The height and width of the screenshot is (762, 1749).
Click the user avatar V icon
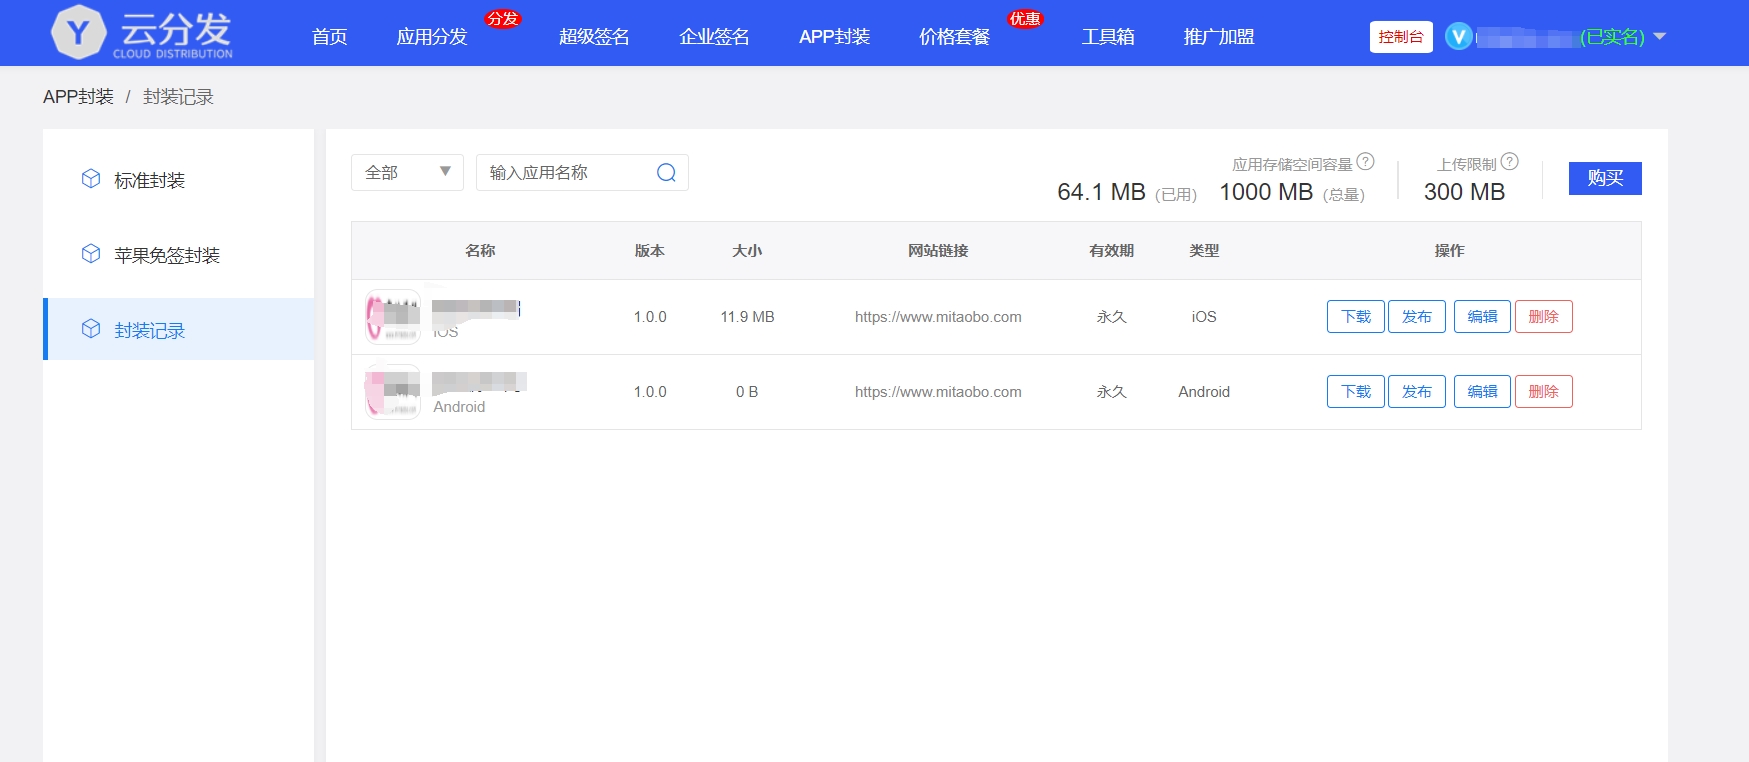click(x=1458, y=37)
